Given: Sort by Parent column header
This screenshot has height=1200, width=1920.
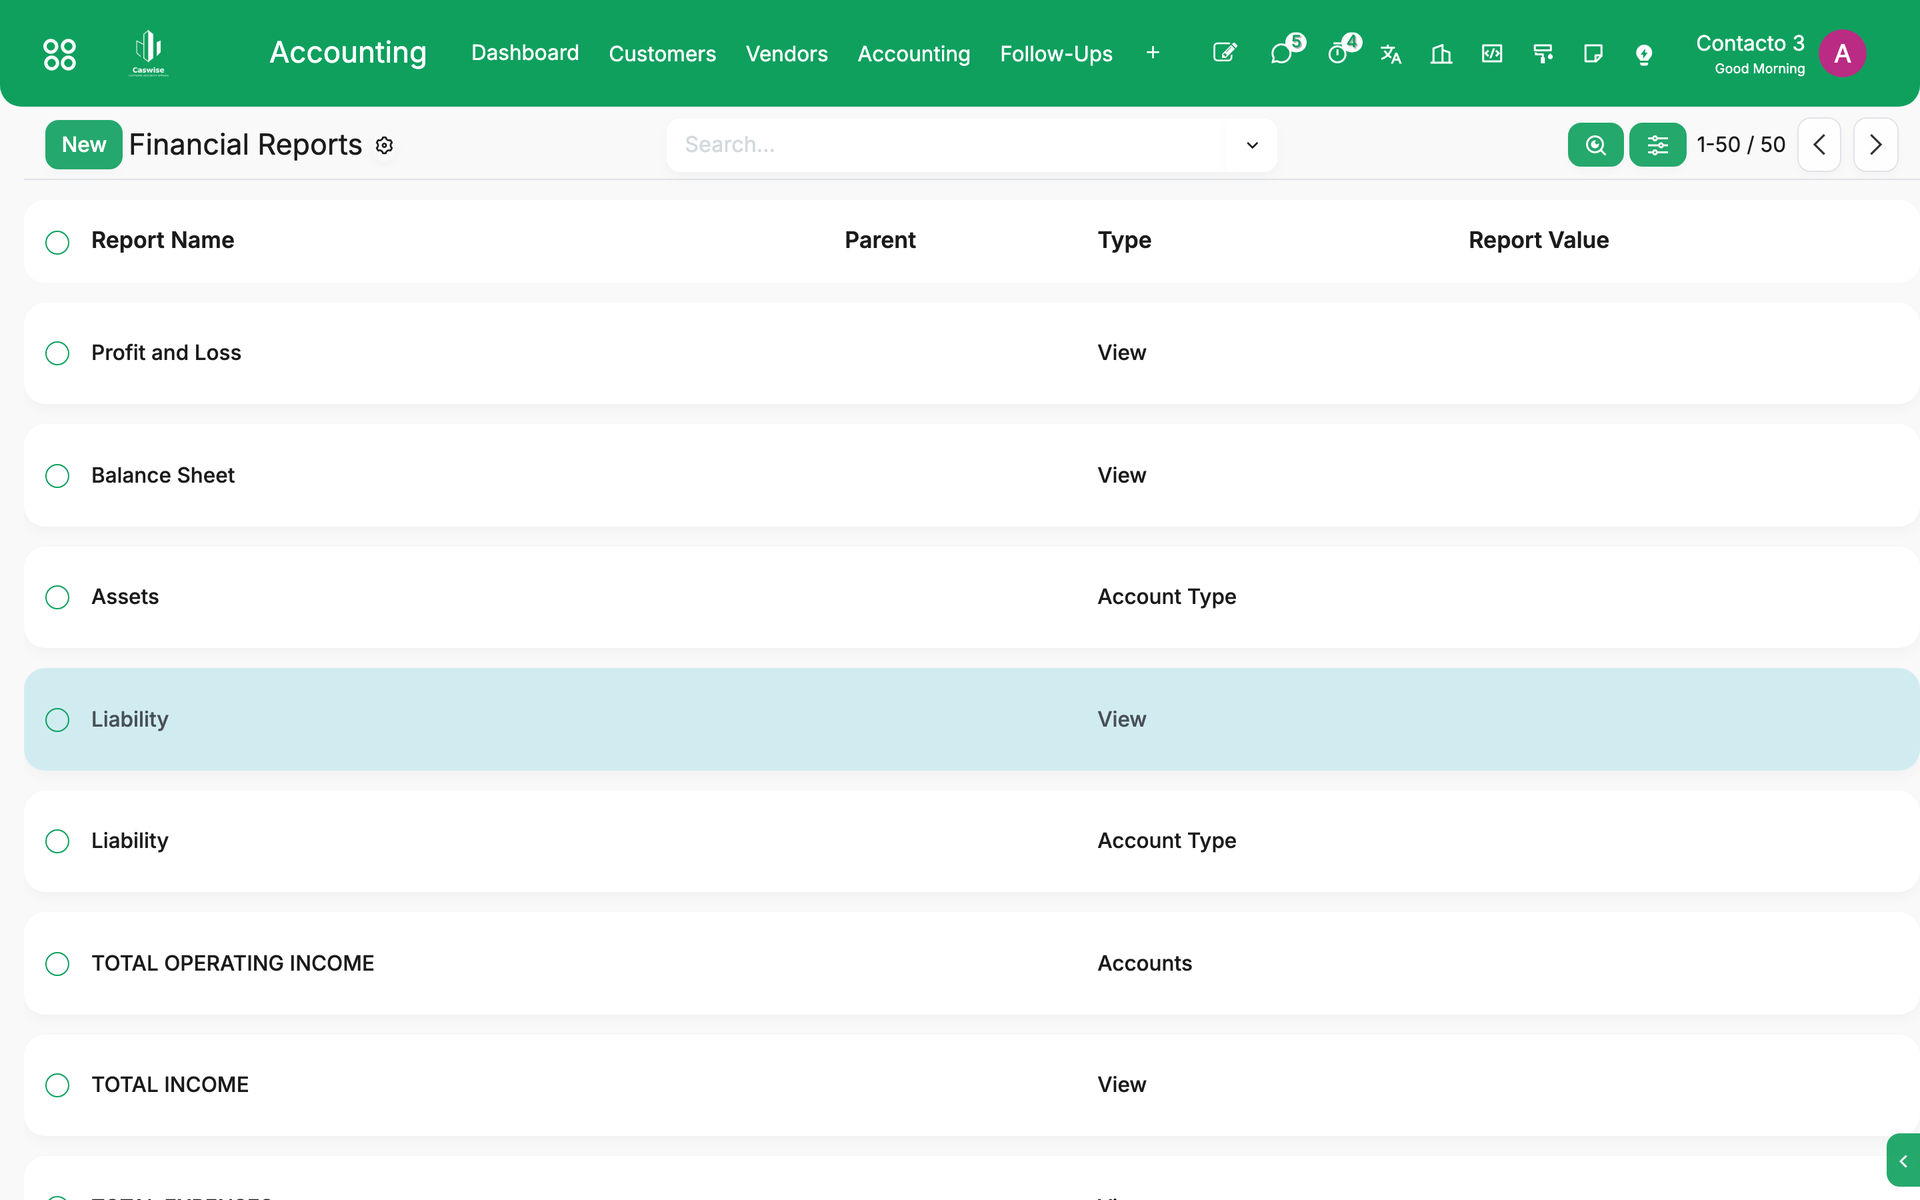Looking at the screenshot, I should (x=880, y=241).
